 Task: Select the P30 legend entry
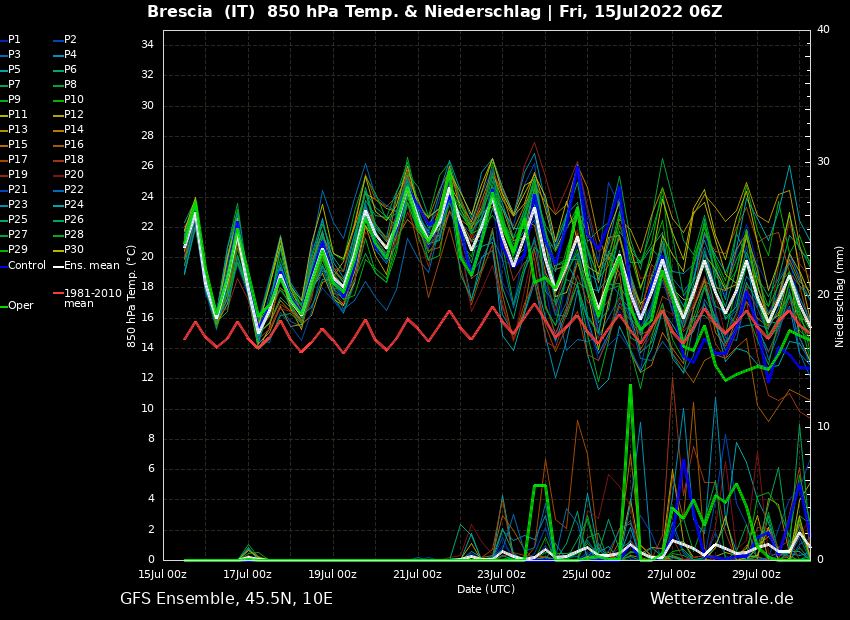point(74,249)
